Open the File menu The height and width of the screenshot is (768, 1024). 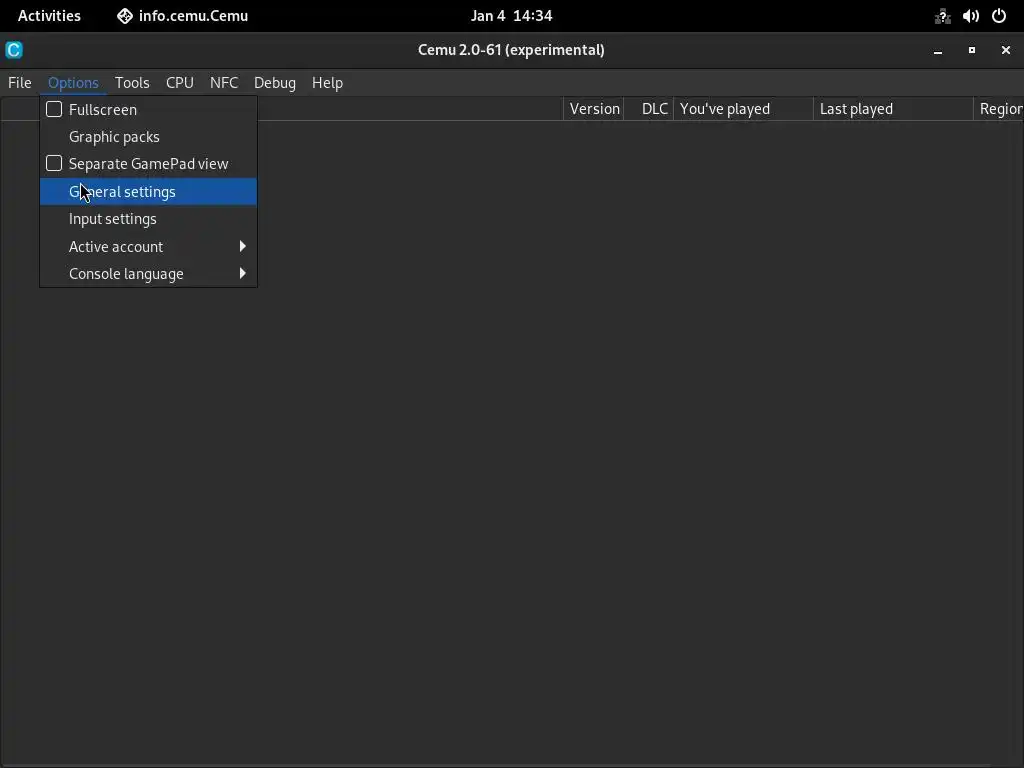click(x=20, y=83)
